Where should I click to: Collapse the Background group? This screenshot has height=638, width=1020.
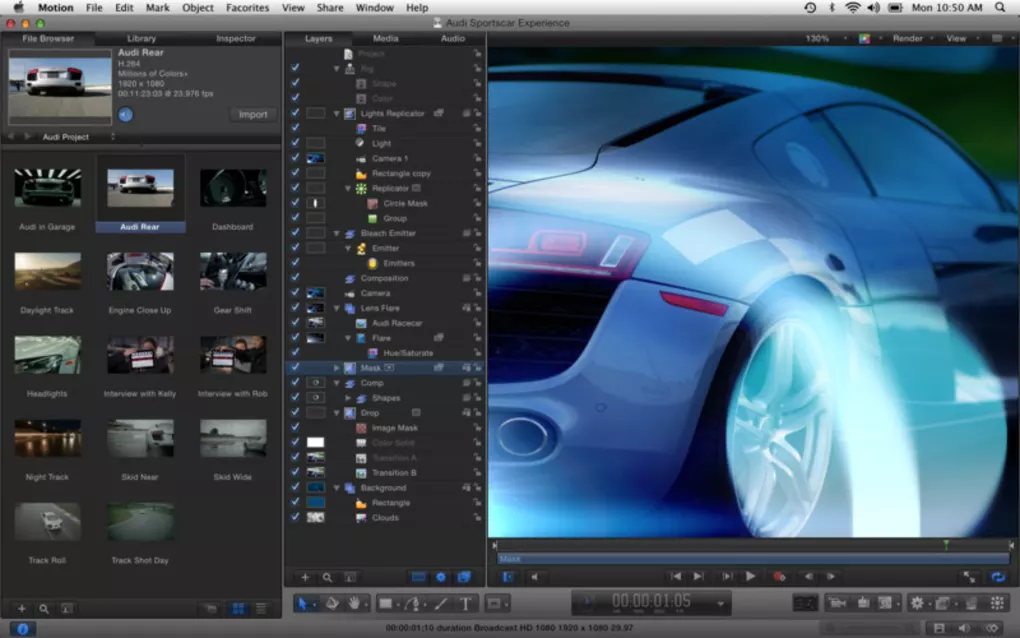(337, 487)
